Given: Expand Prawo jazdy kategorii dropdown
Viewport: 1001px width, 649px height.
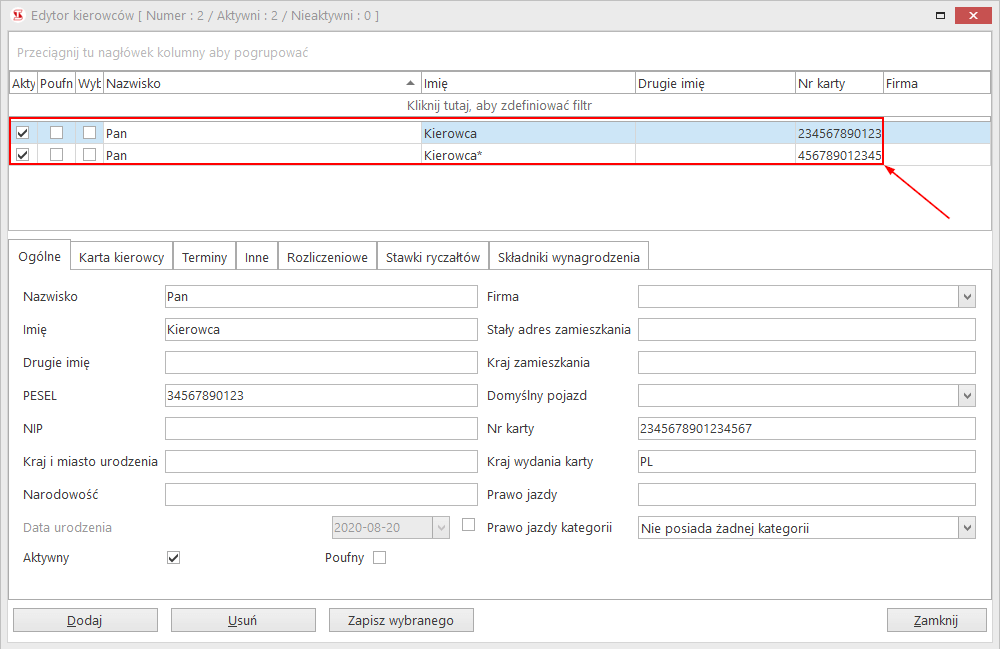Looking at the screenshot, I should tap(966, 528).
